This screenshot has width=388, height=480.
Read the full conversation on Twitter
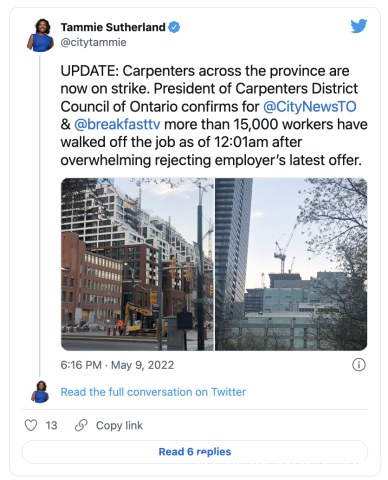153,392
